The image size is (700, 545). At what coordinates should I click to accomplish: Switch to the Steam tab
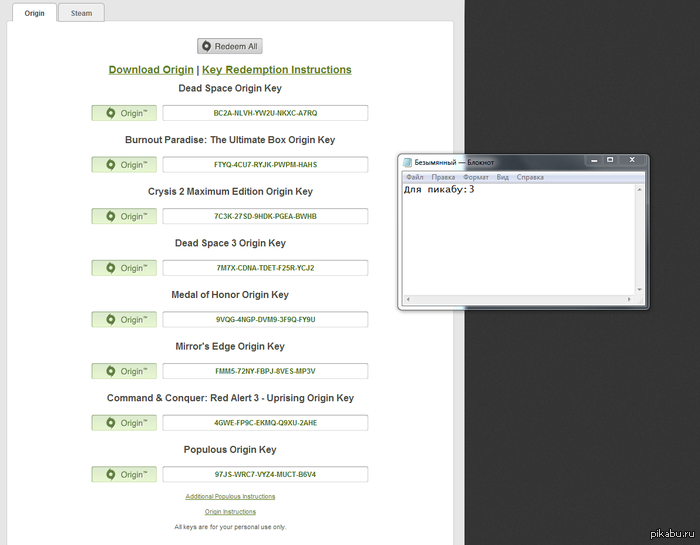pos(81,13)
